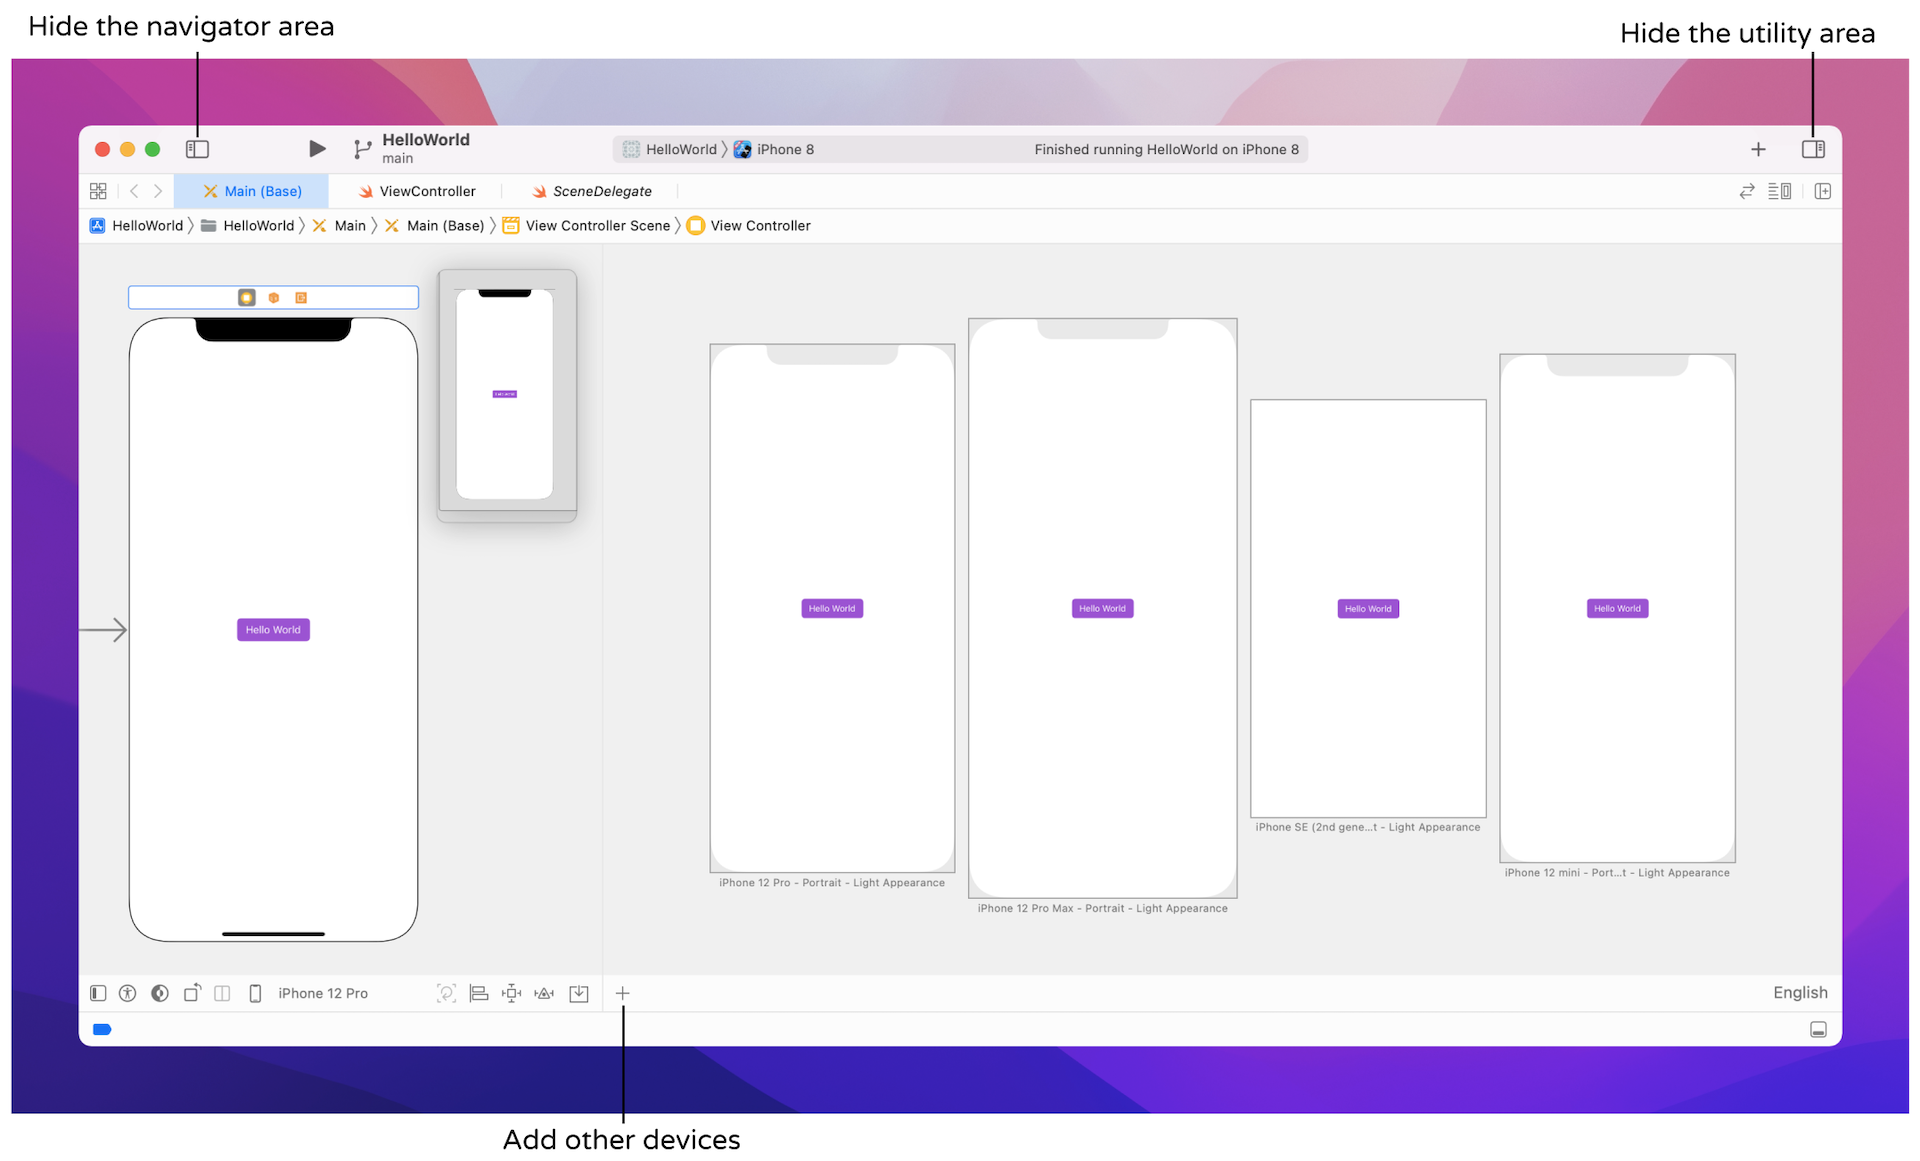Hide the utility inspector area
This screenshot has width=1920, height=1161.
[1812, 149]
